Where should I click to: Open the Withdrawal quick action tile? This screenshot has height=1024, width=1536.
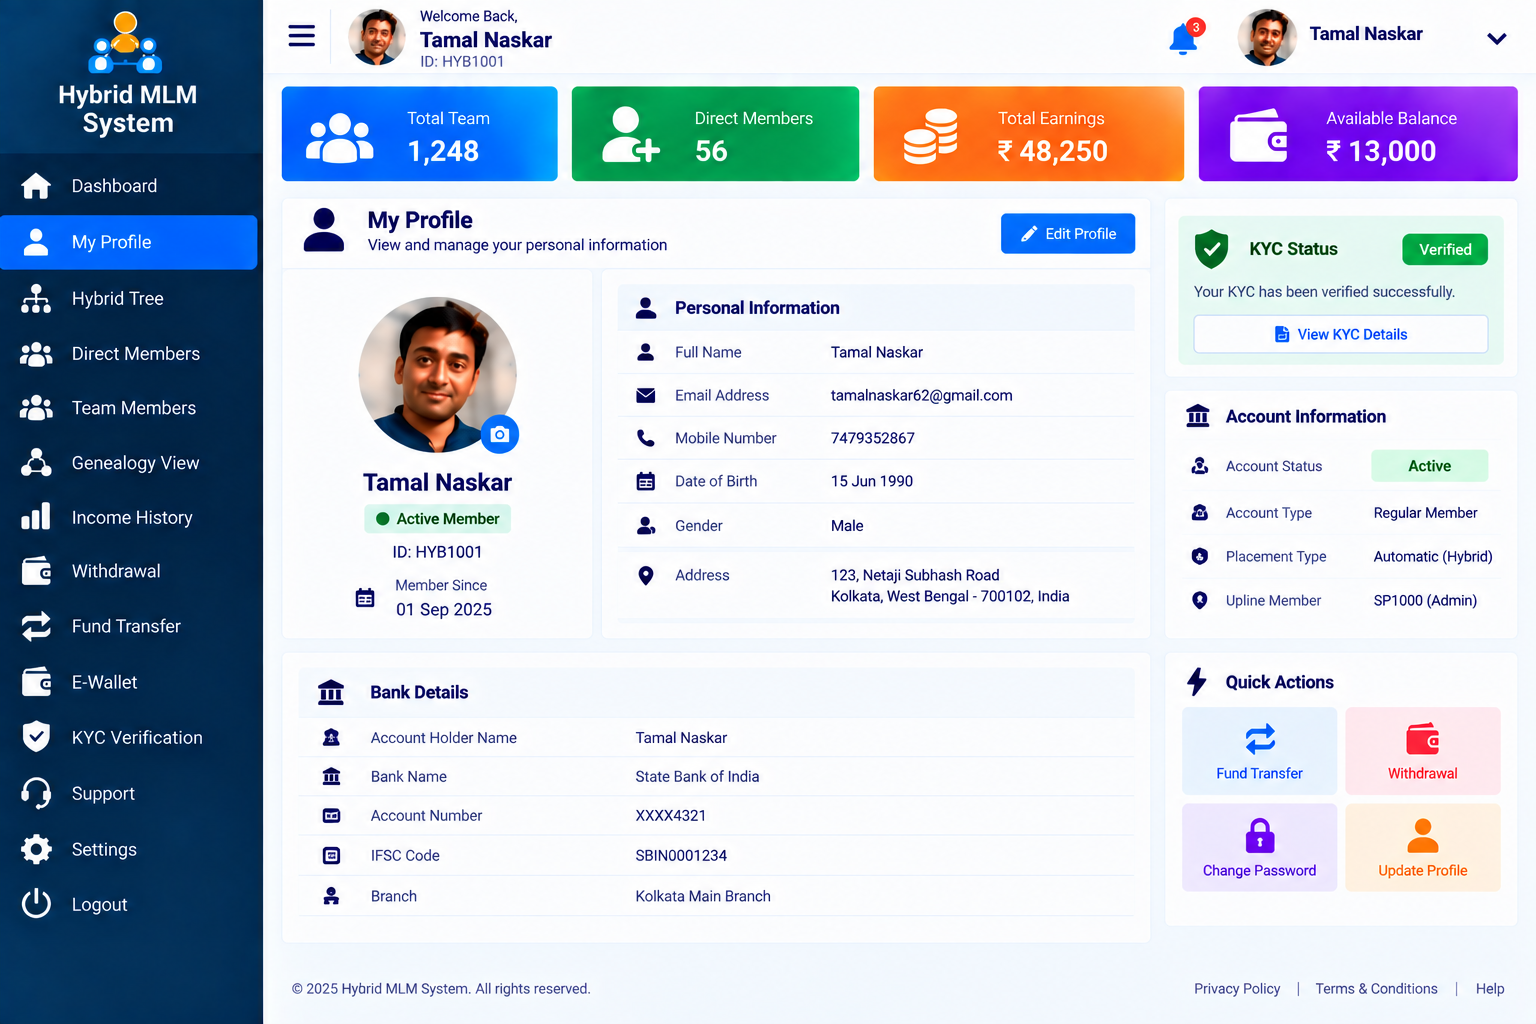(1422, 751)
